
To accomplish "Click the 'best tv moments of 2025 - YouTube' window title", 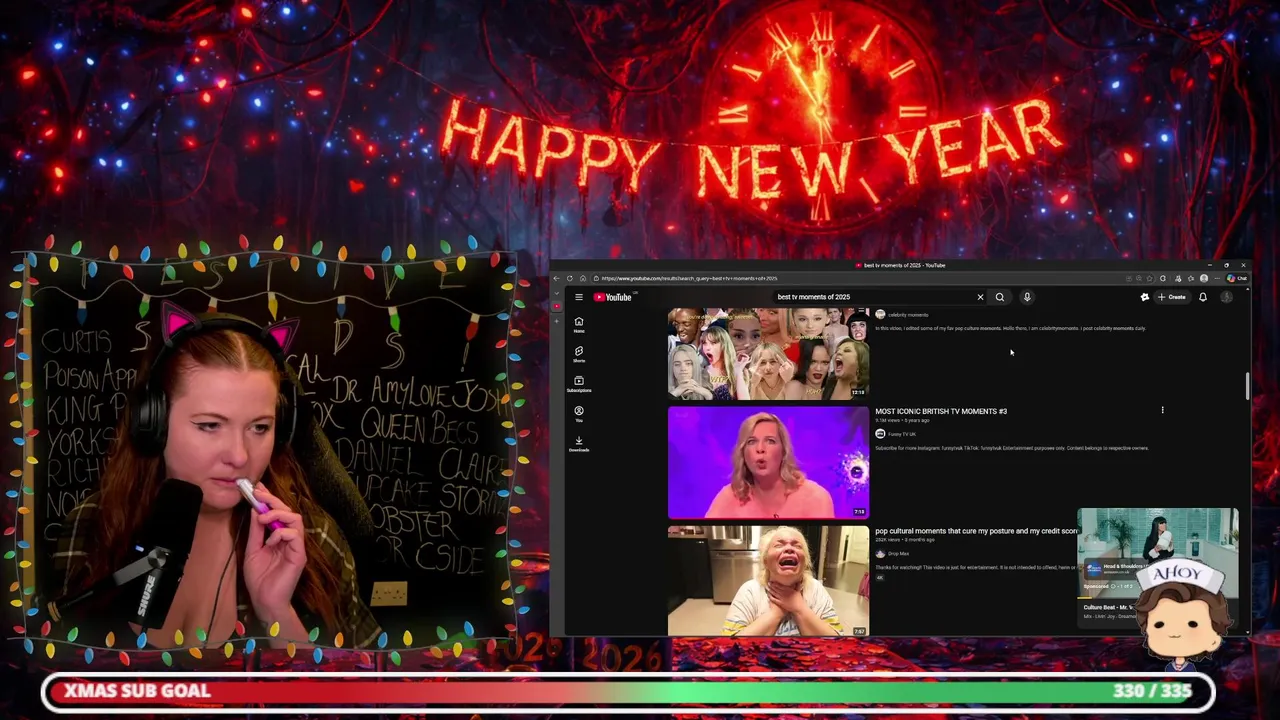I will click(x=904, y=265).
